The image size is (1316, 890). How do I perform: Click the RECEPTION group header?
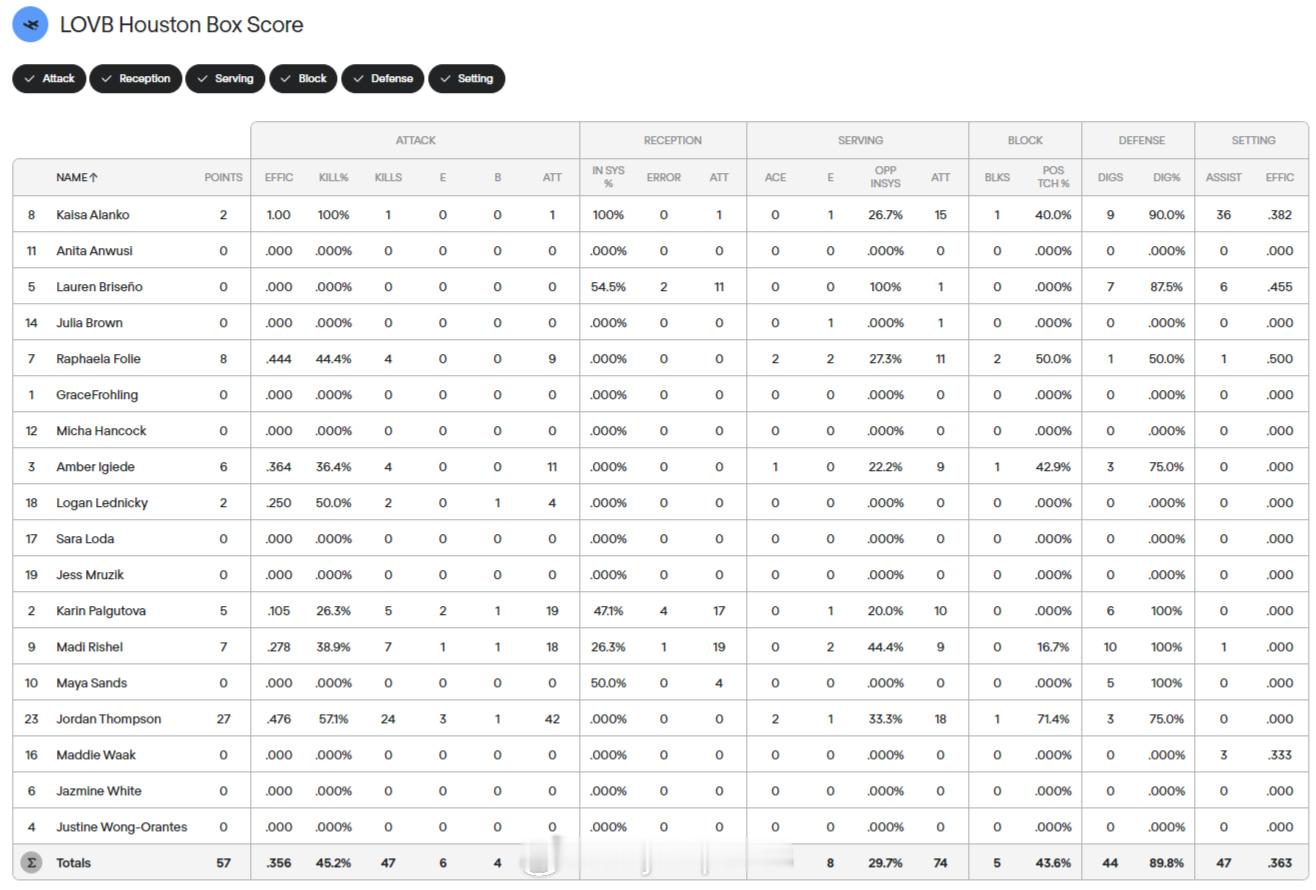[x=672, y=140]
